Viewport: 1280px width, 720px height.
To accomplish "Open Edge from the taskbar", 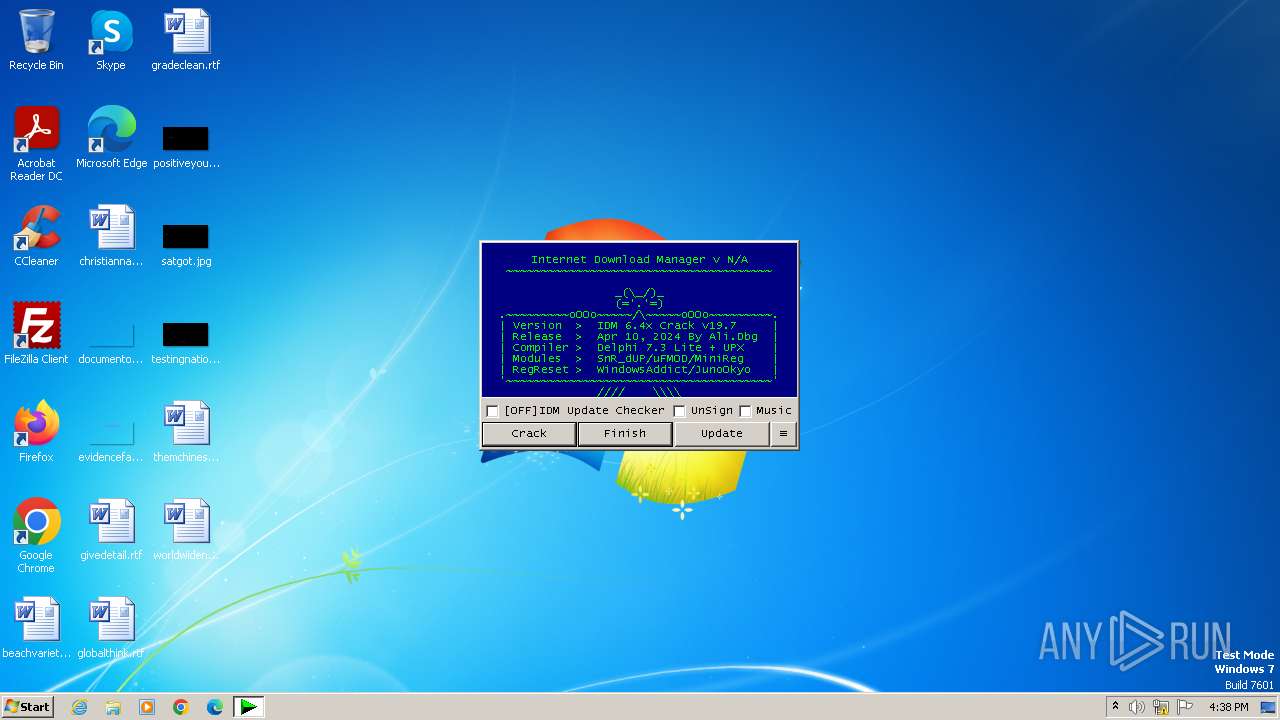I will (x=215, y=707).
